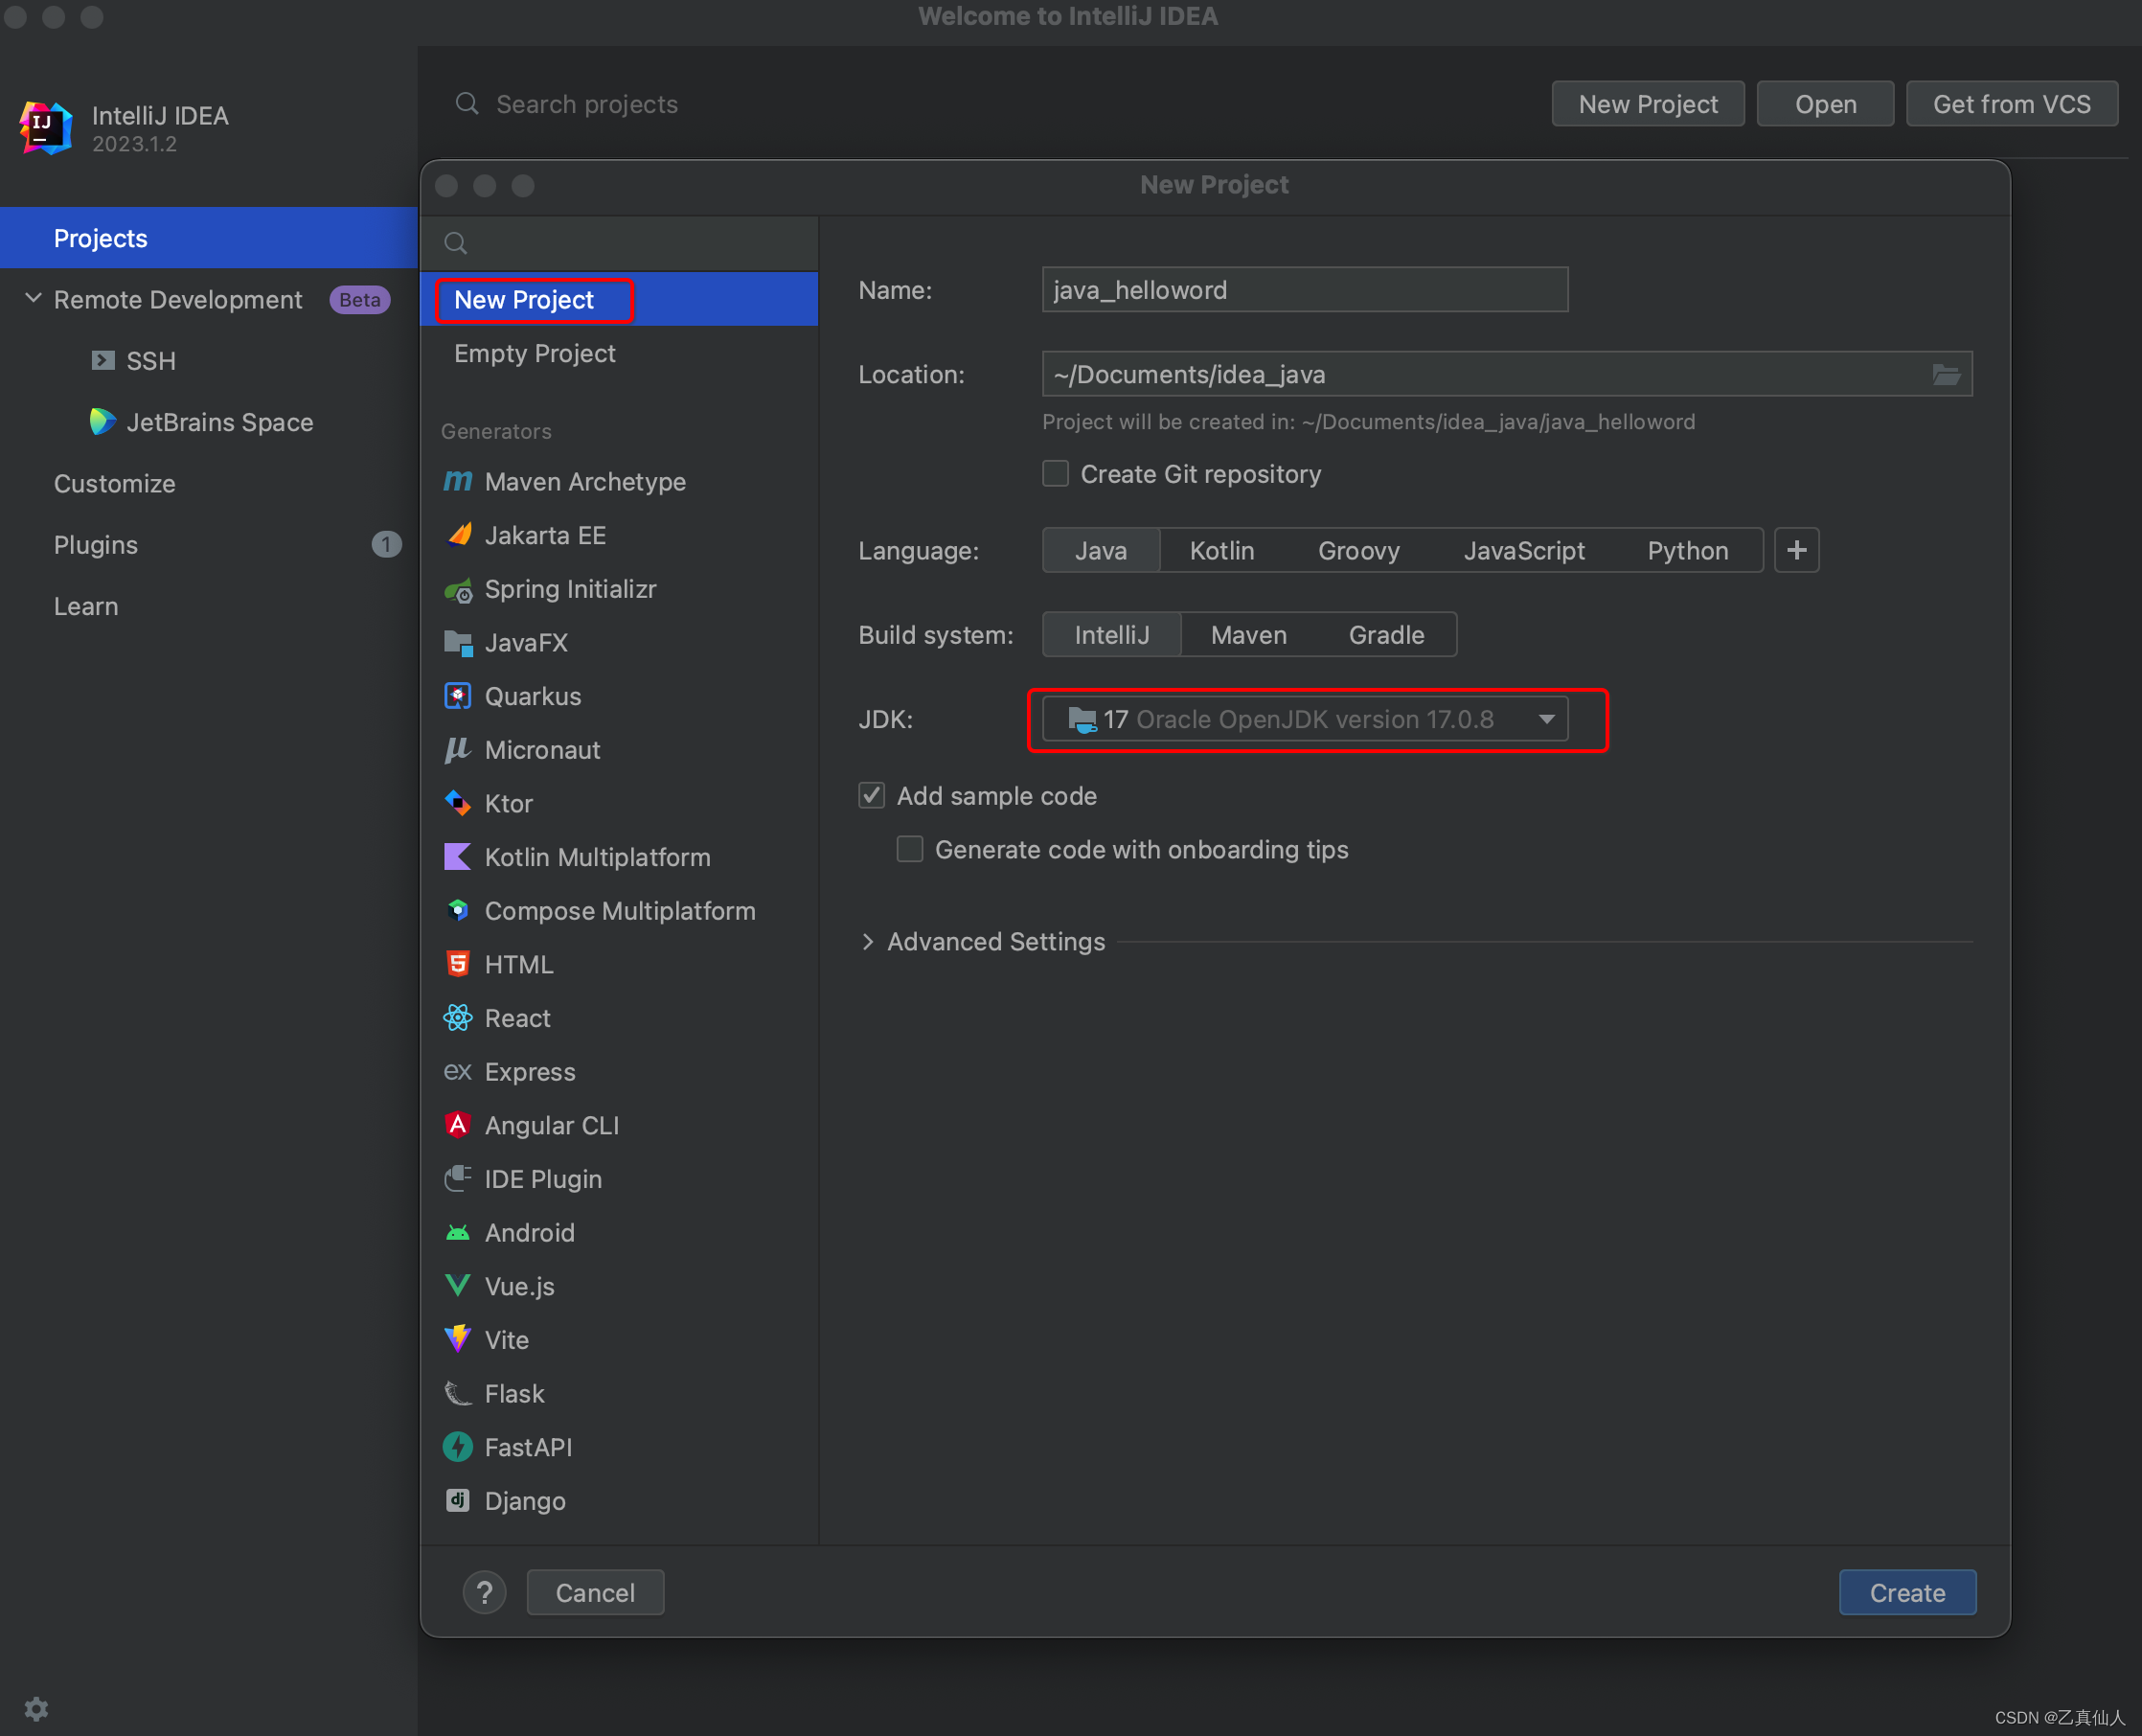Select the Kotlin Multiplatform generator icon
The height and width of the screenshot is (1736, 2142).
(x=459, y=859)
